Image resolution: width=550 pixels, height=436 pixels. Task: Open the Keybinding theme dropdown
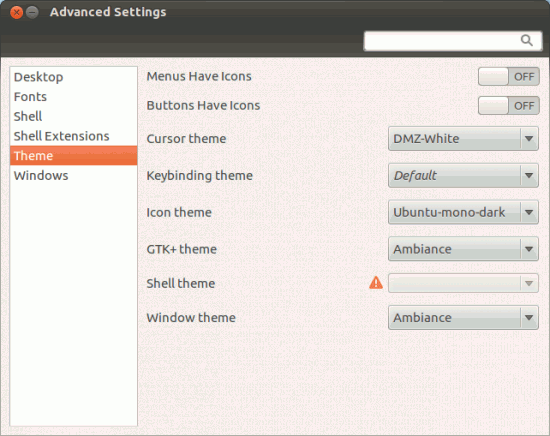[463, 175]
